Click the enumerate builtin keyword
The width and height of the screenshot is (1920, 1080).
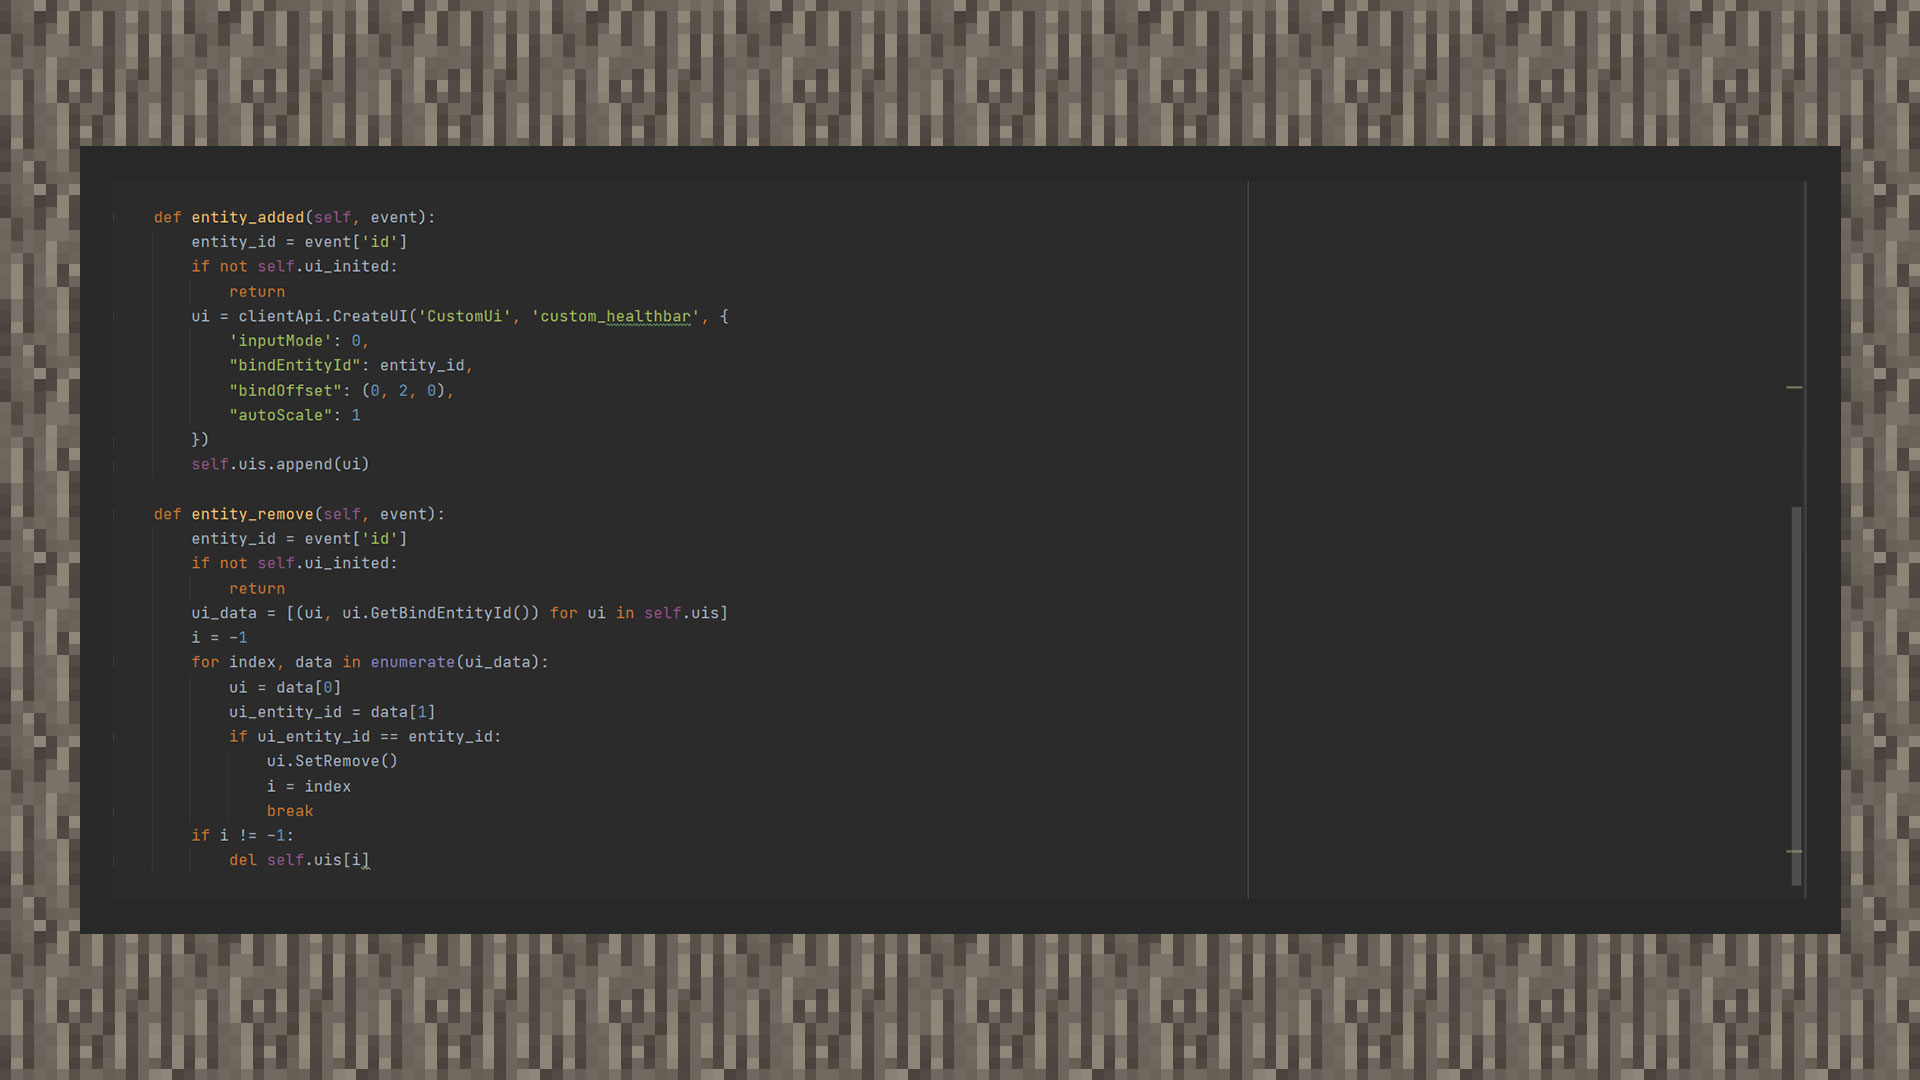(x=412, y=662)
